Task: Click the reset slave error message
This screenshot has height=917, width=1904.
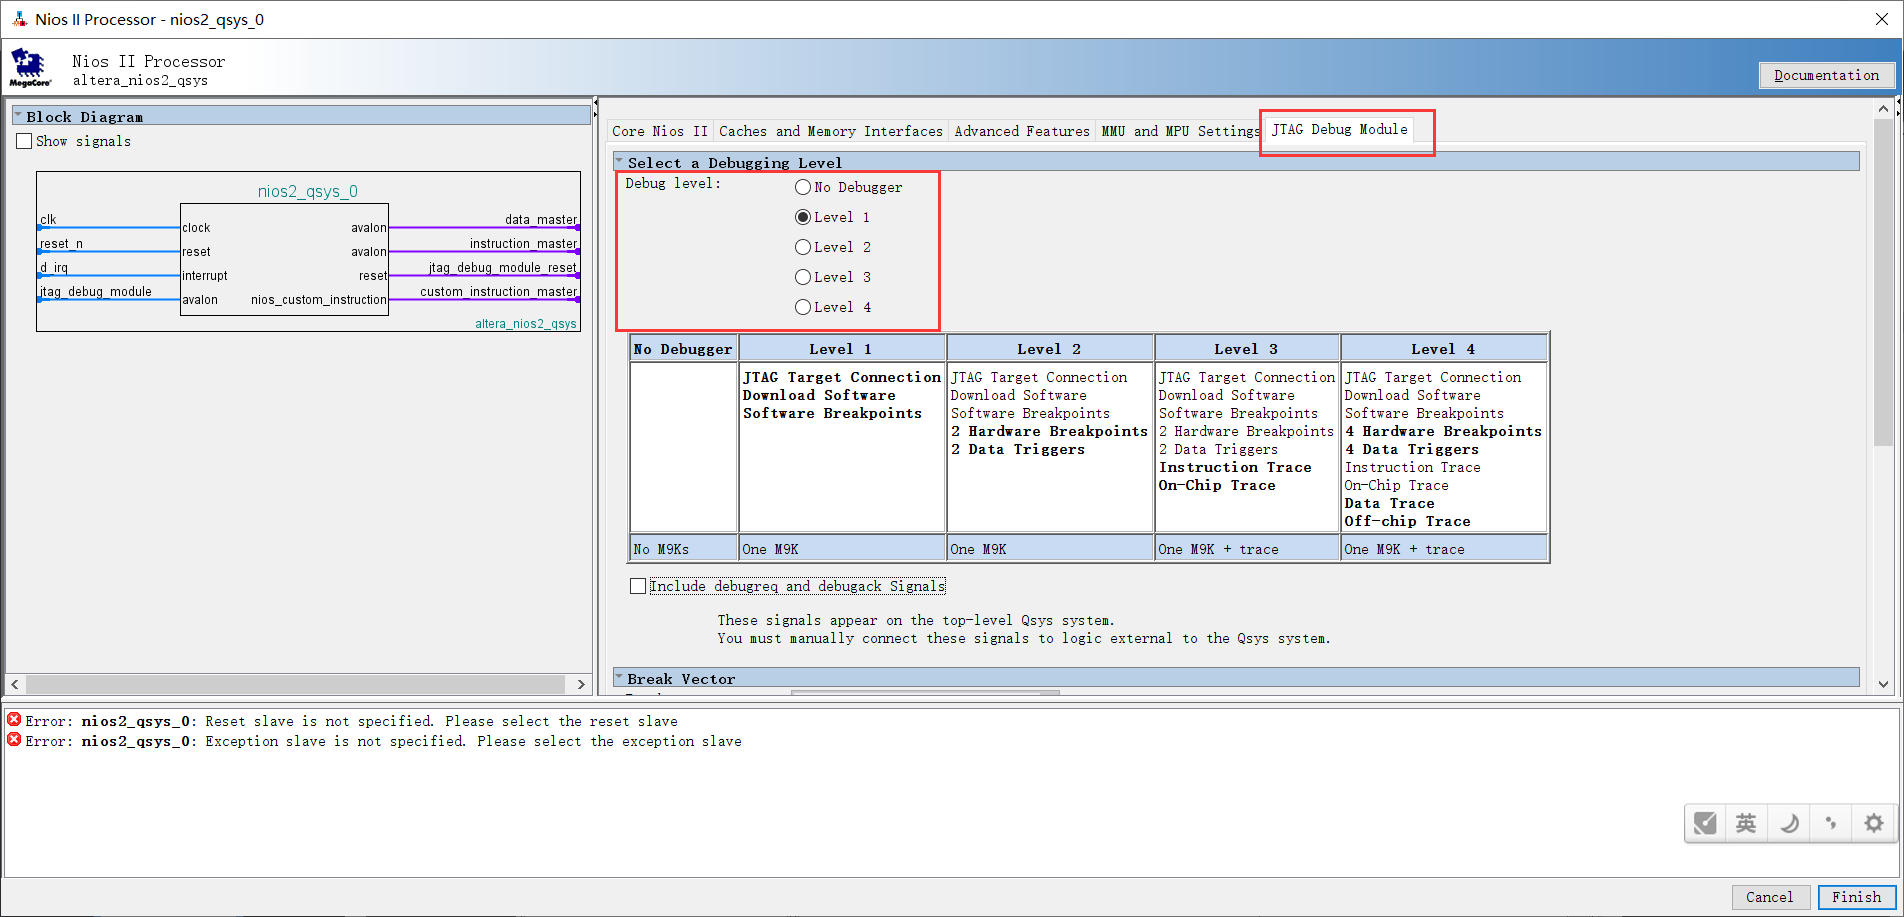Action: pyautogui.click(x=351, y=721)
